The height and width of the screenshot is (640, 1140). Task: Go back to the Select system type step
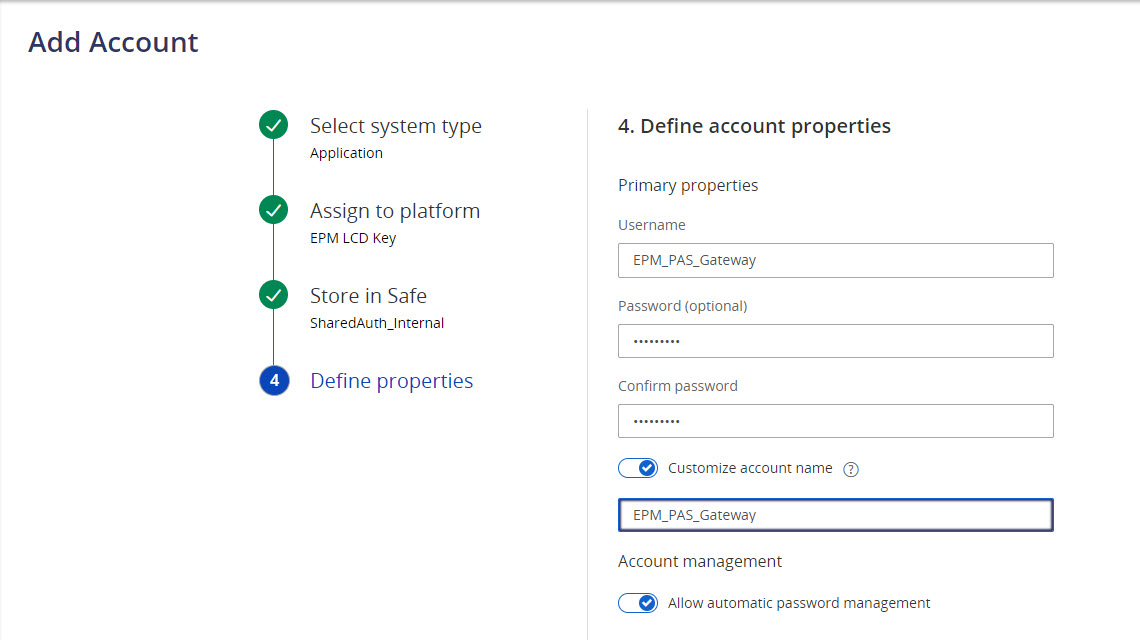[395, 125]
